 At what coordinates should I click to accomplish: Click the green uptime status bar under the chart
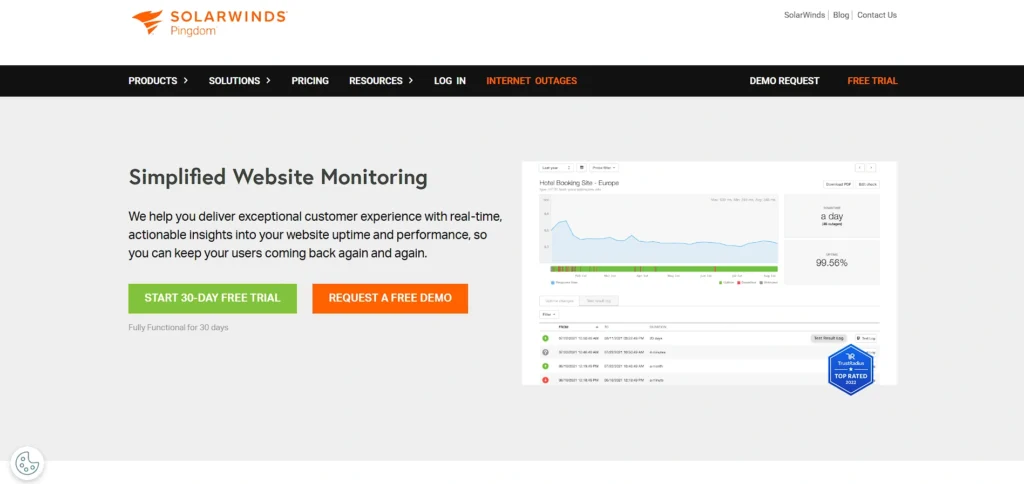pyautogui.click(x=664, y=268)
